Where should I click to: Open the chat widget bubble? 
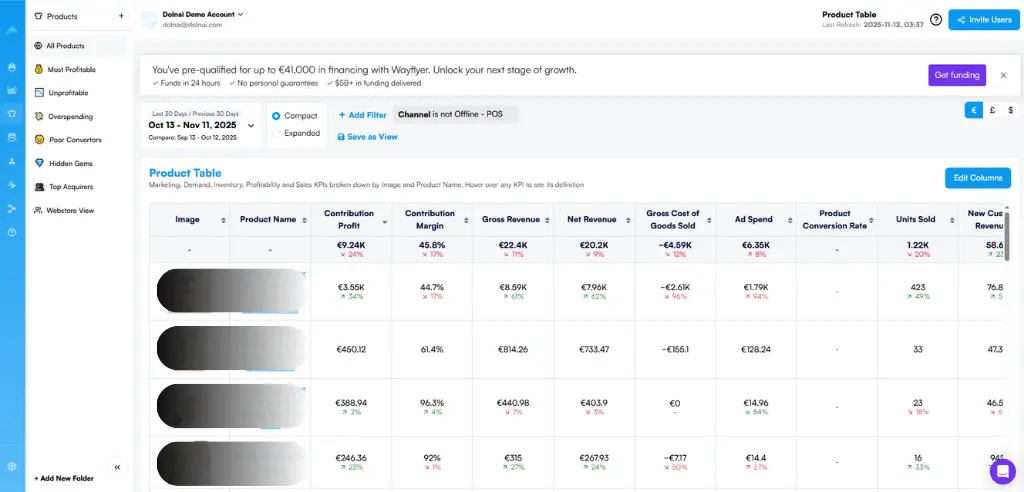(1002, 471)
